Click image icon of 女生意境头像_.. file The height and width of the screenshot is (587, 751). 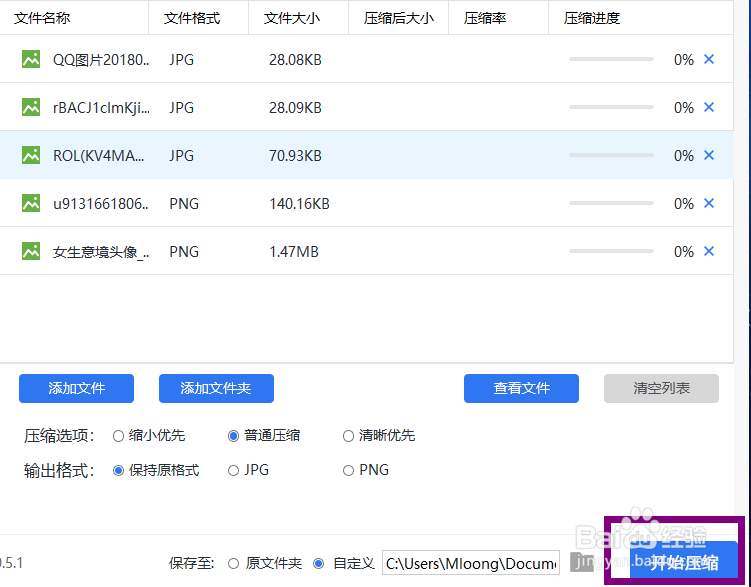pos(31,251)
